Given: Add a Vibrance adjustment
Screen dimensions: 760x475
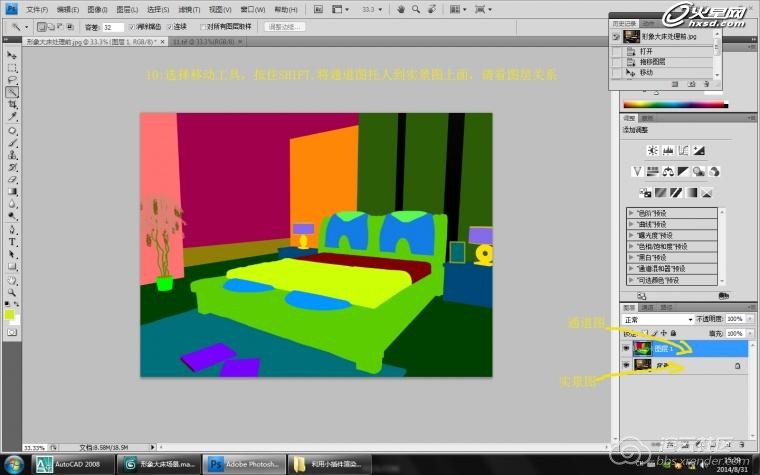Looking at the screenshot, I should tap(637, 171).
